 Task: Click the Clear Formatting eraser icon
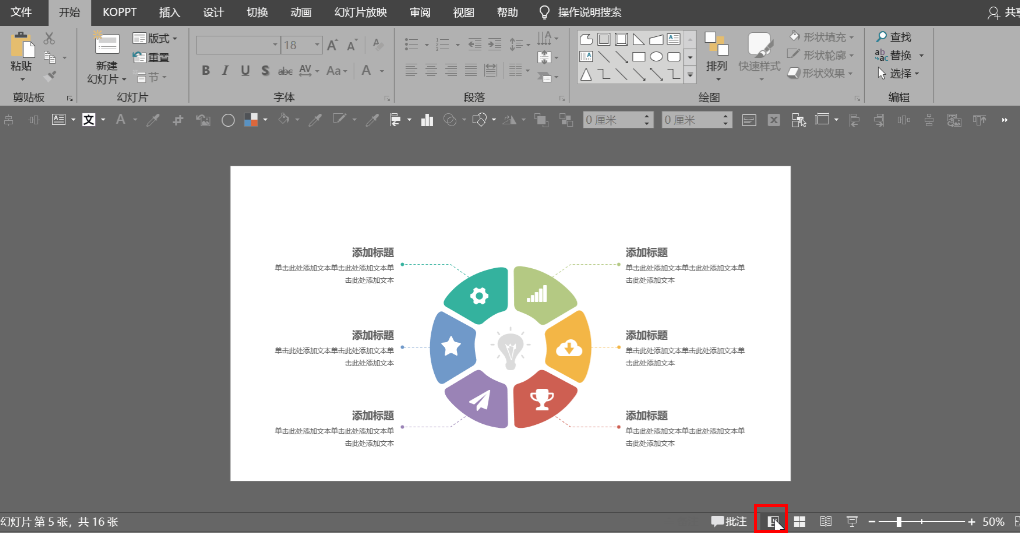[x=377, y=45]
